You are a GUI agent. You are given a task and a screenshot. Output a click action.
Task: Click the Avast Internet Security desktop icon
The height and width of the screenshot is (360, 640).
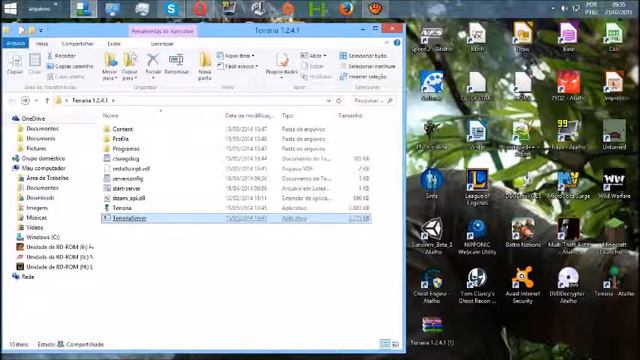pos(522,284)
